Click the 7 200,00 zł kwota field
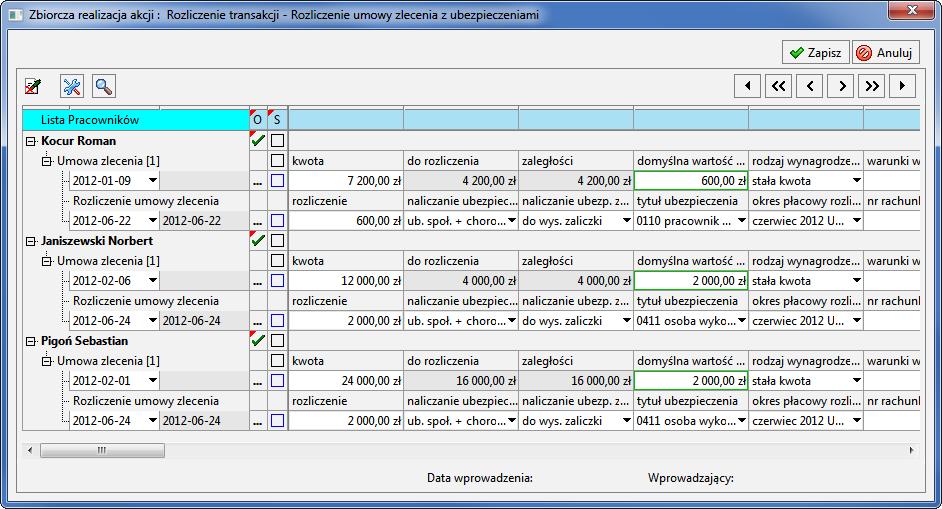This screenshot has width=942, height=509. 346,181
